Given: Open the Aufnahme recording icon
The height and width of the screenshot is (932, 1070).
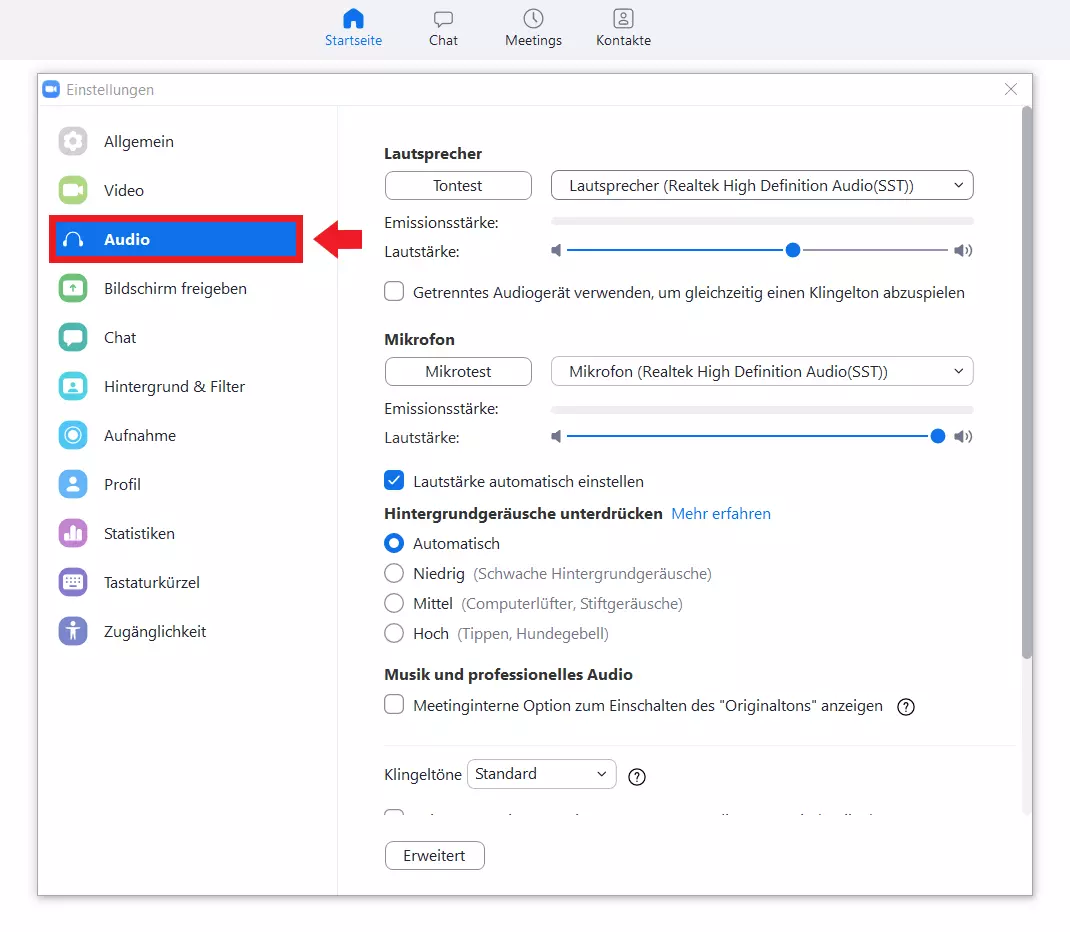Looking at the screenshot, I should [x=73, y=436].
